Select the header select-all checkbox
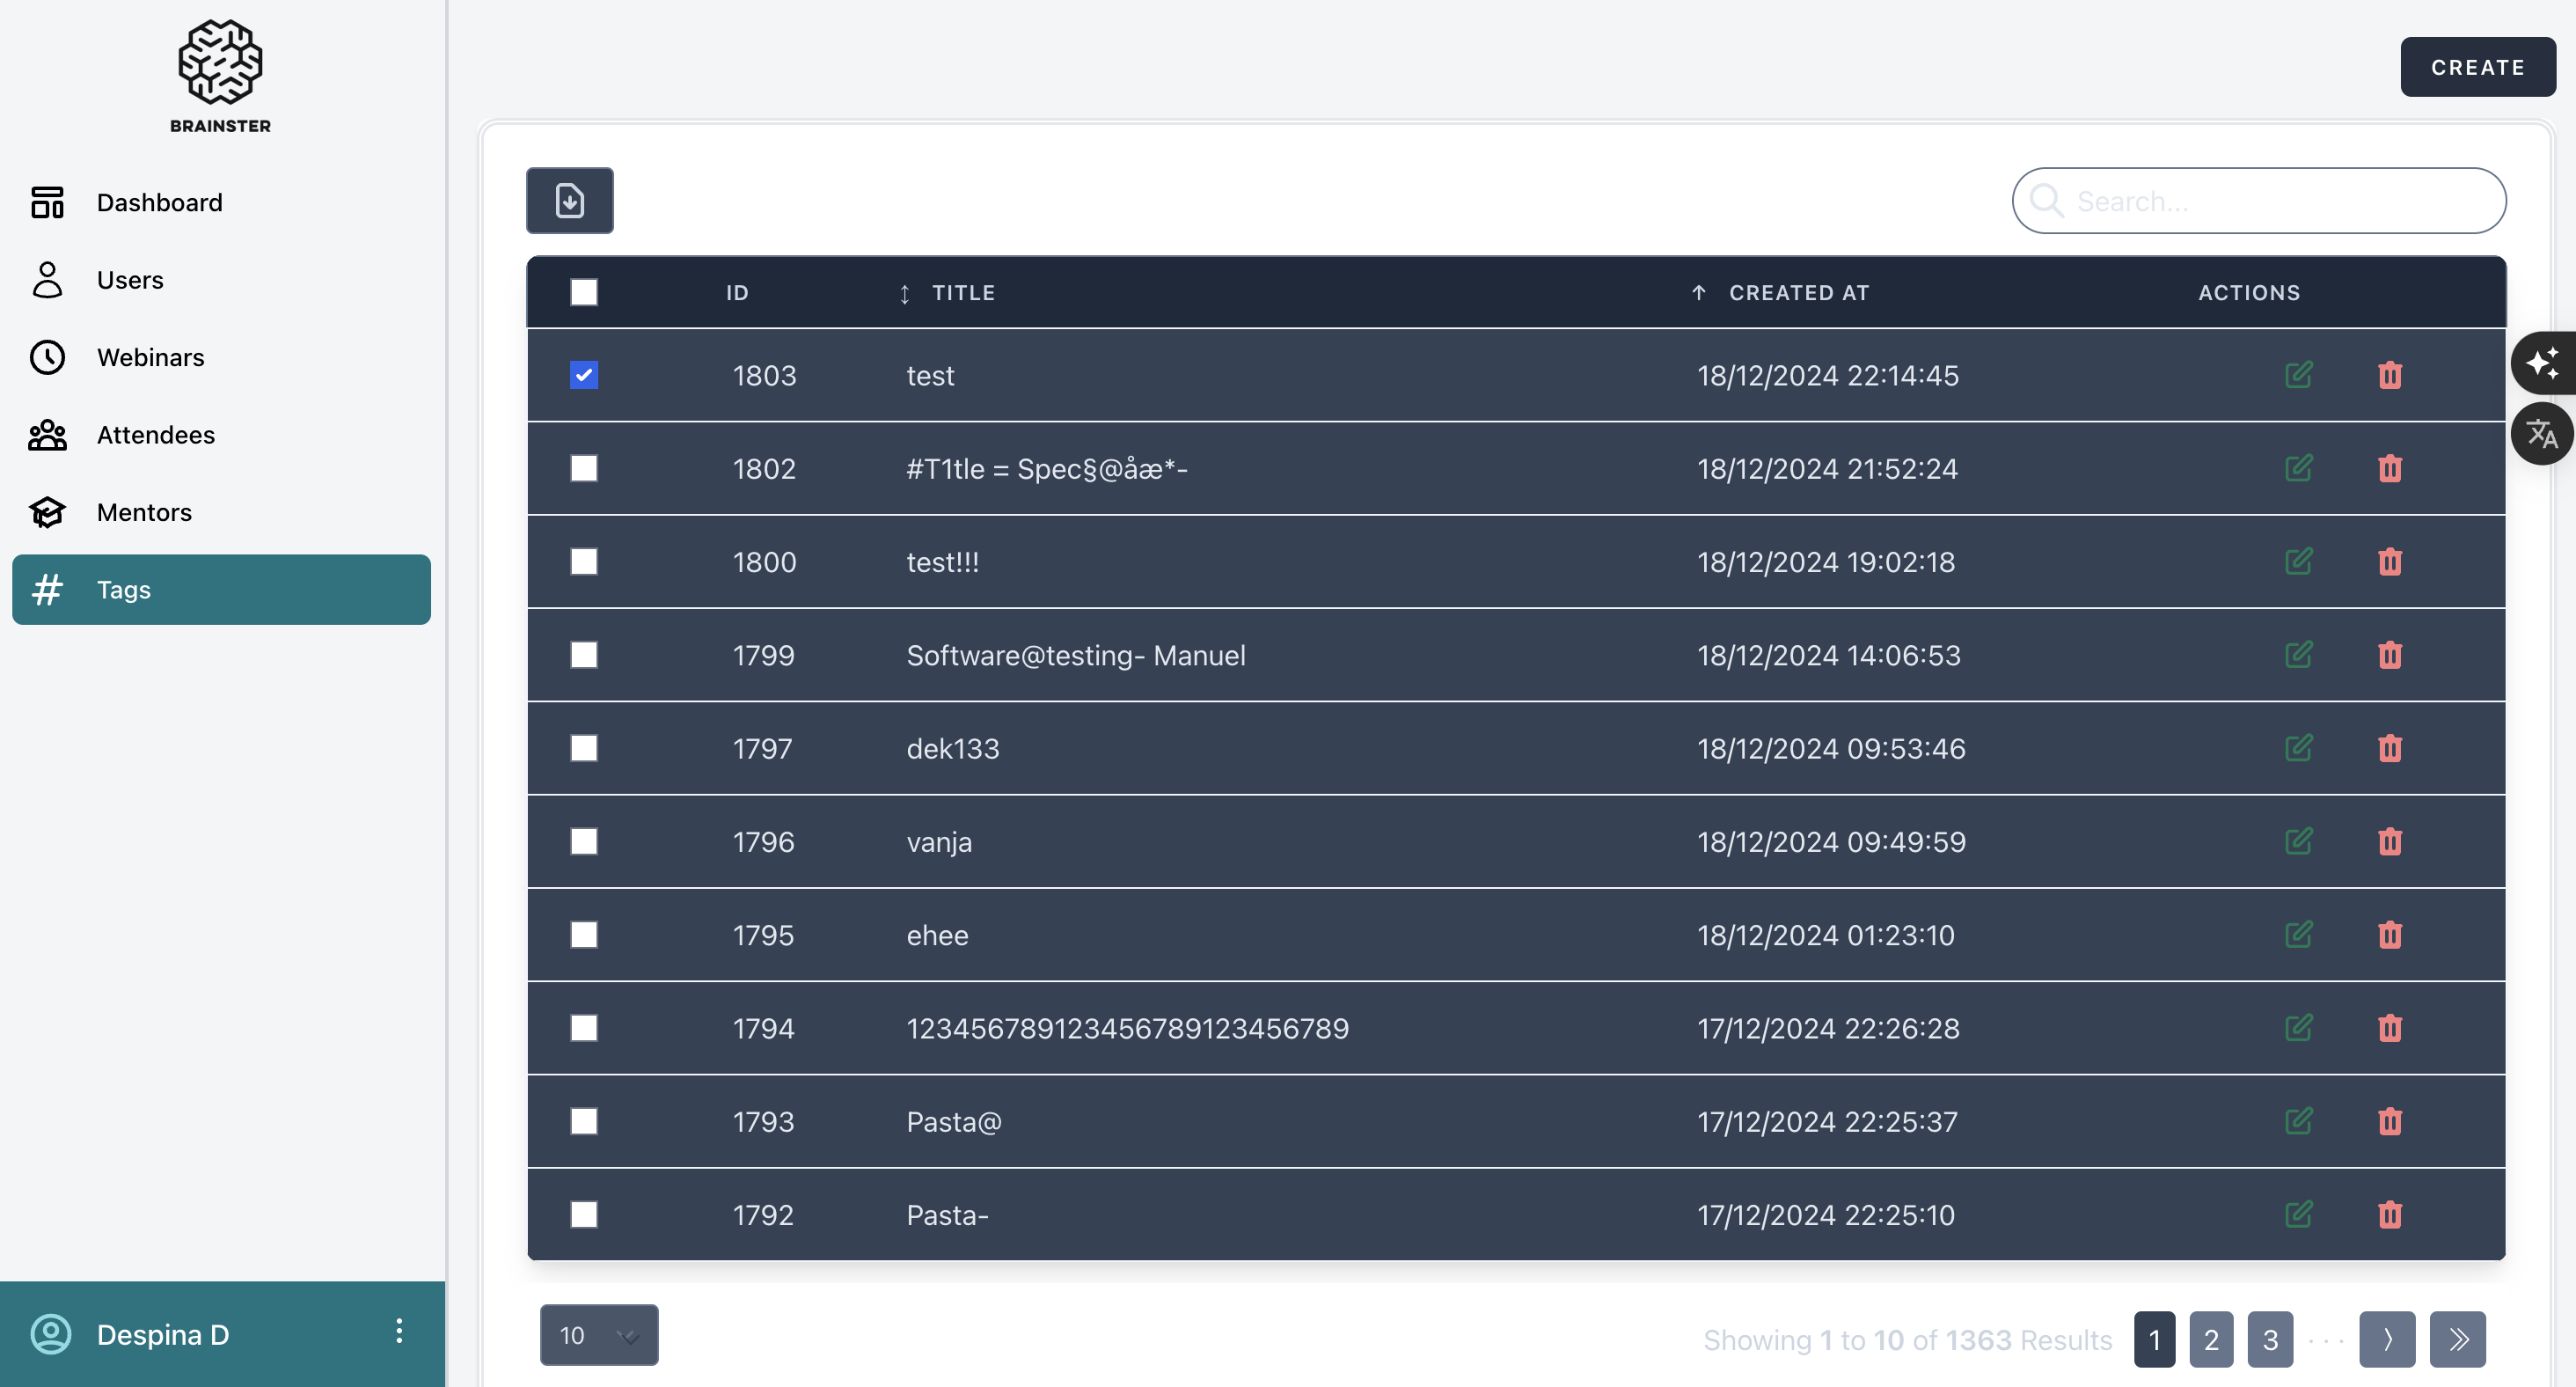The width and height of the screenshot is (2576, 1387). coord(584,292)
